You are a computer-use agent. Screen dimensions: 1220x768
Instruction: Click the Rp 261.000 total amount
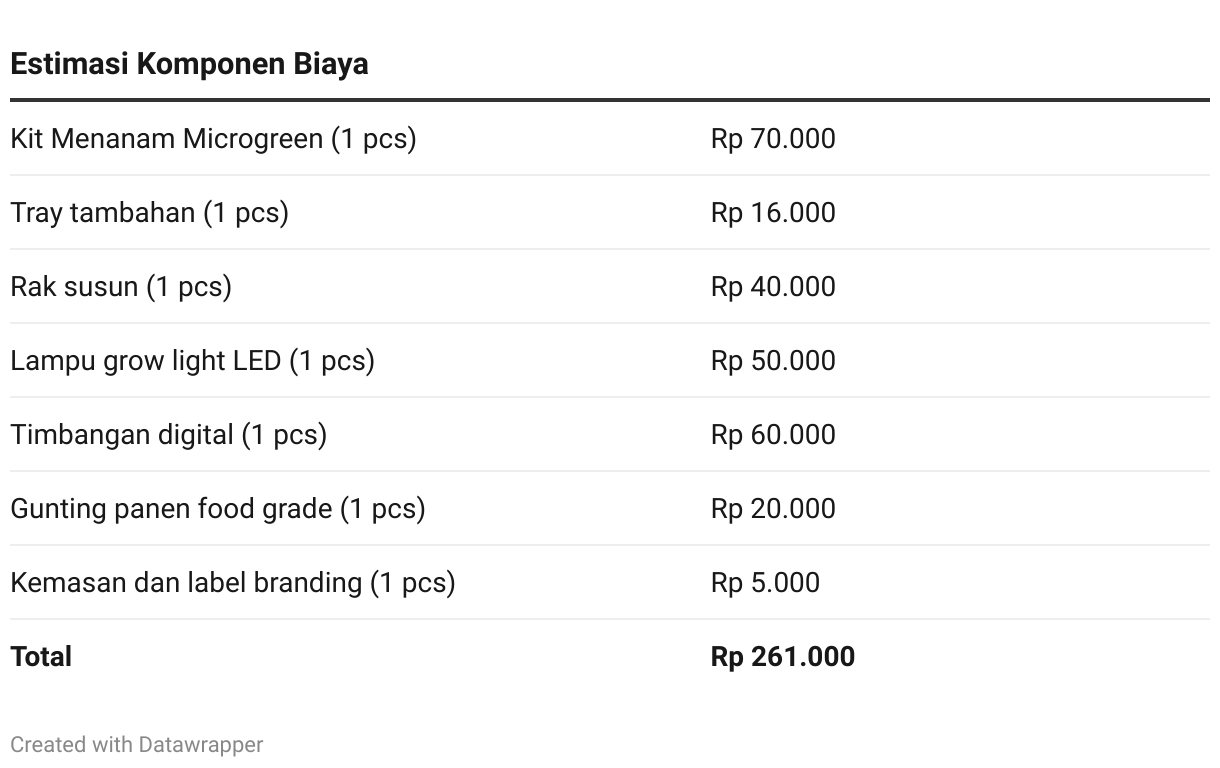coord(783,656)
